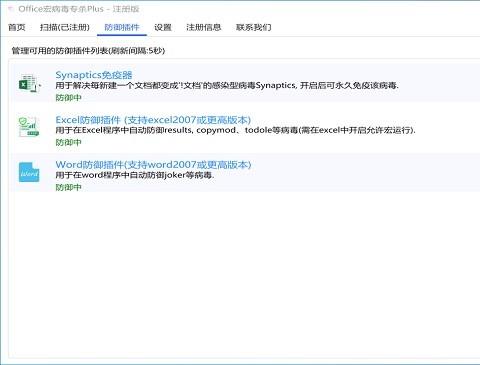The image size is (480, 365).
Task: Switch to 扫描(已注册) tab
Action: (x=65, y=27)
